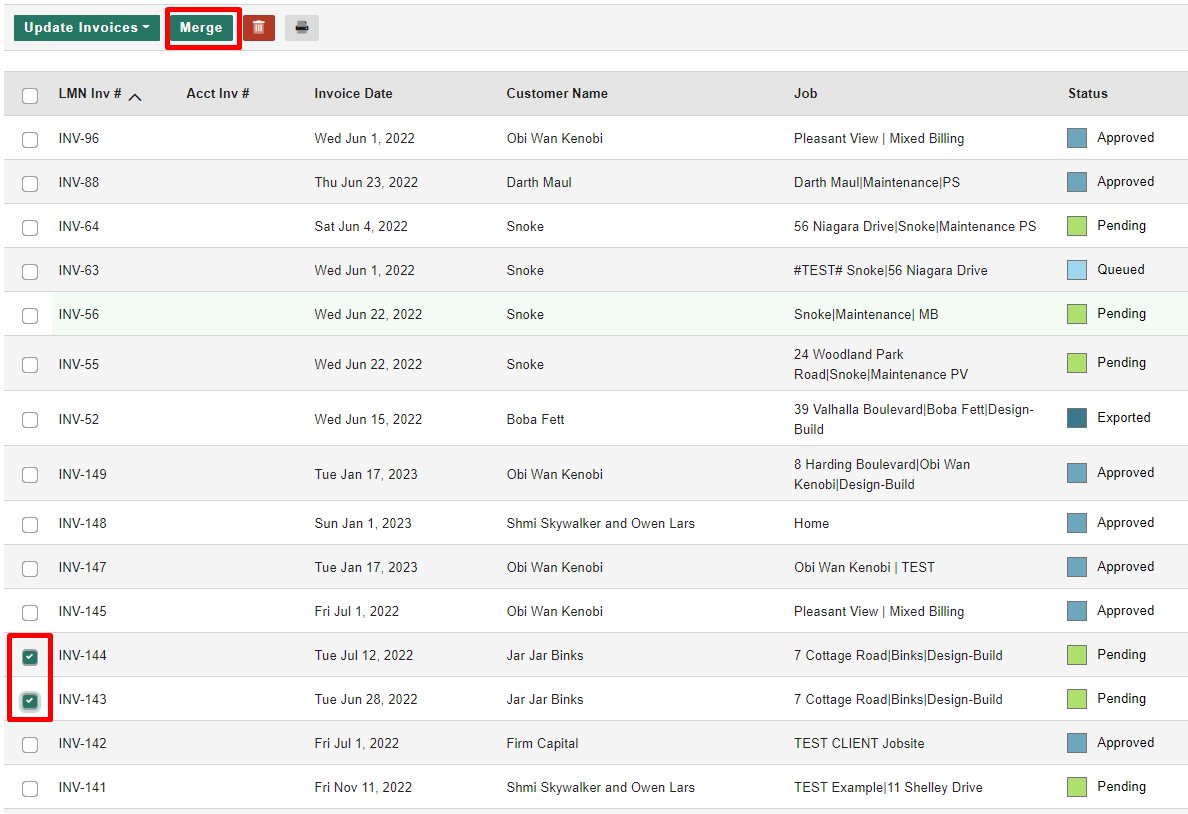
Task: Click the sort arrow beside LMN Inv #
Action: [135, 96]
